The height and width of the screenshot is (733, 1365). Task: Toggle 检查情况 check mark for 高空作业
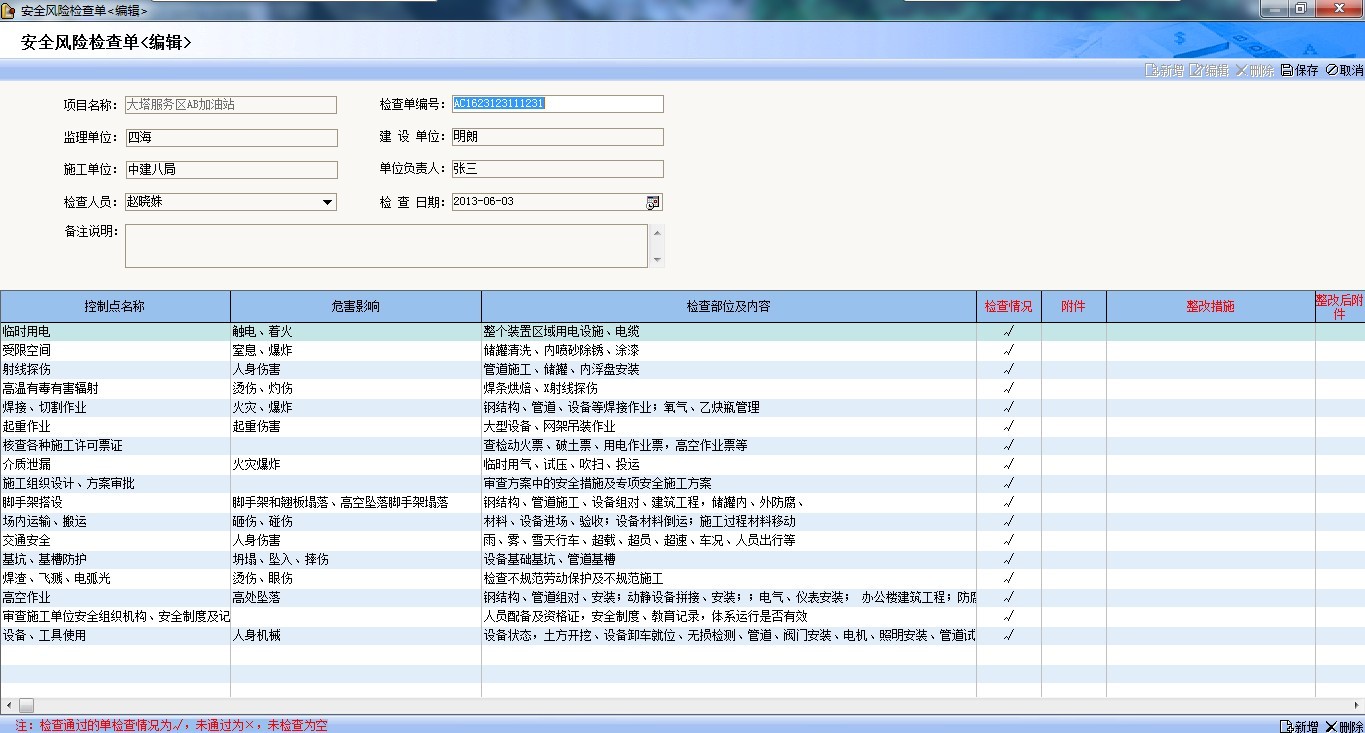click(x=1008, y=598)
